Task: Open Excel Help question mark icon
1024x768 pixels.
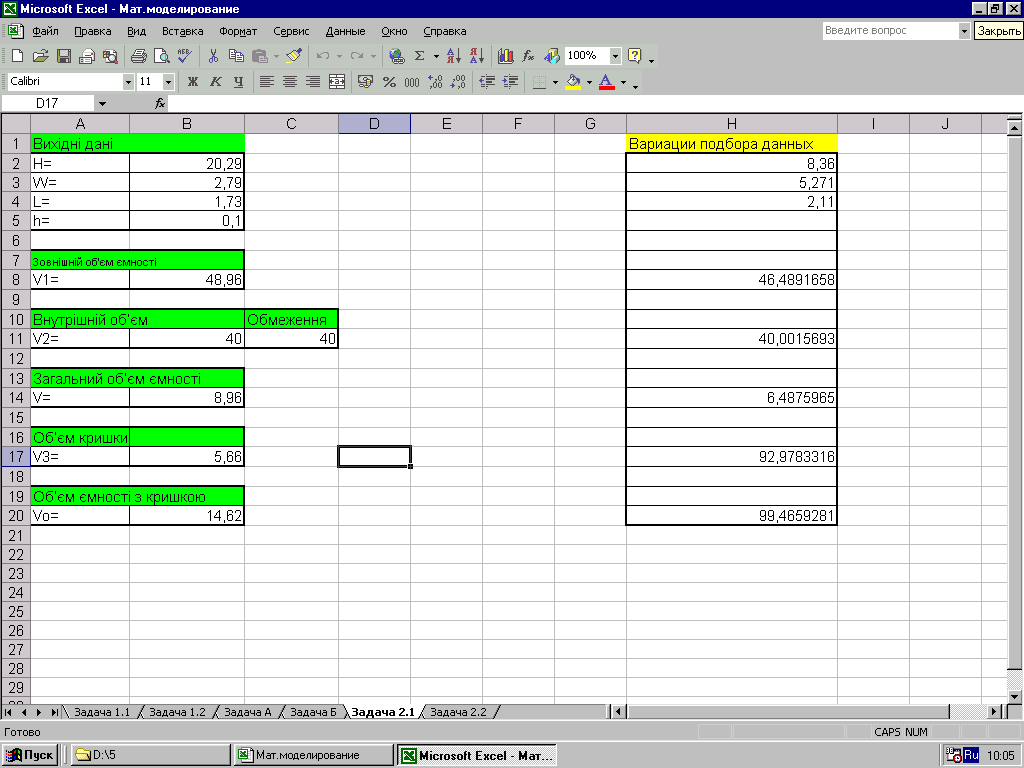Action: pos(634,56)
